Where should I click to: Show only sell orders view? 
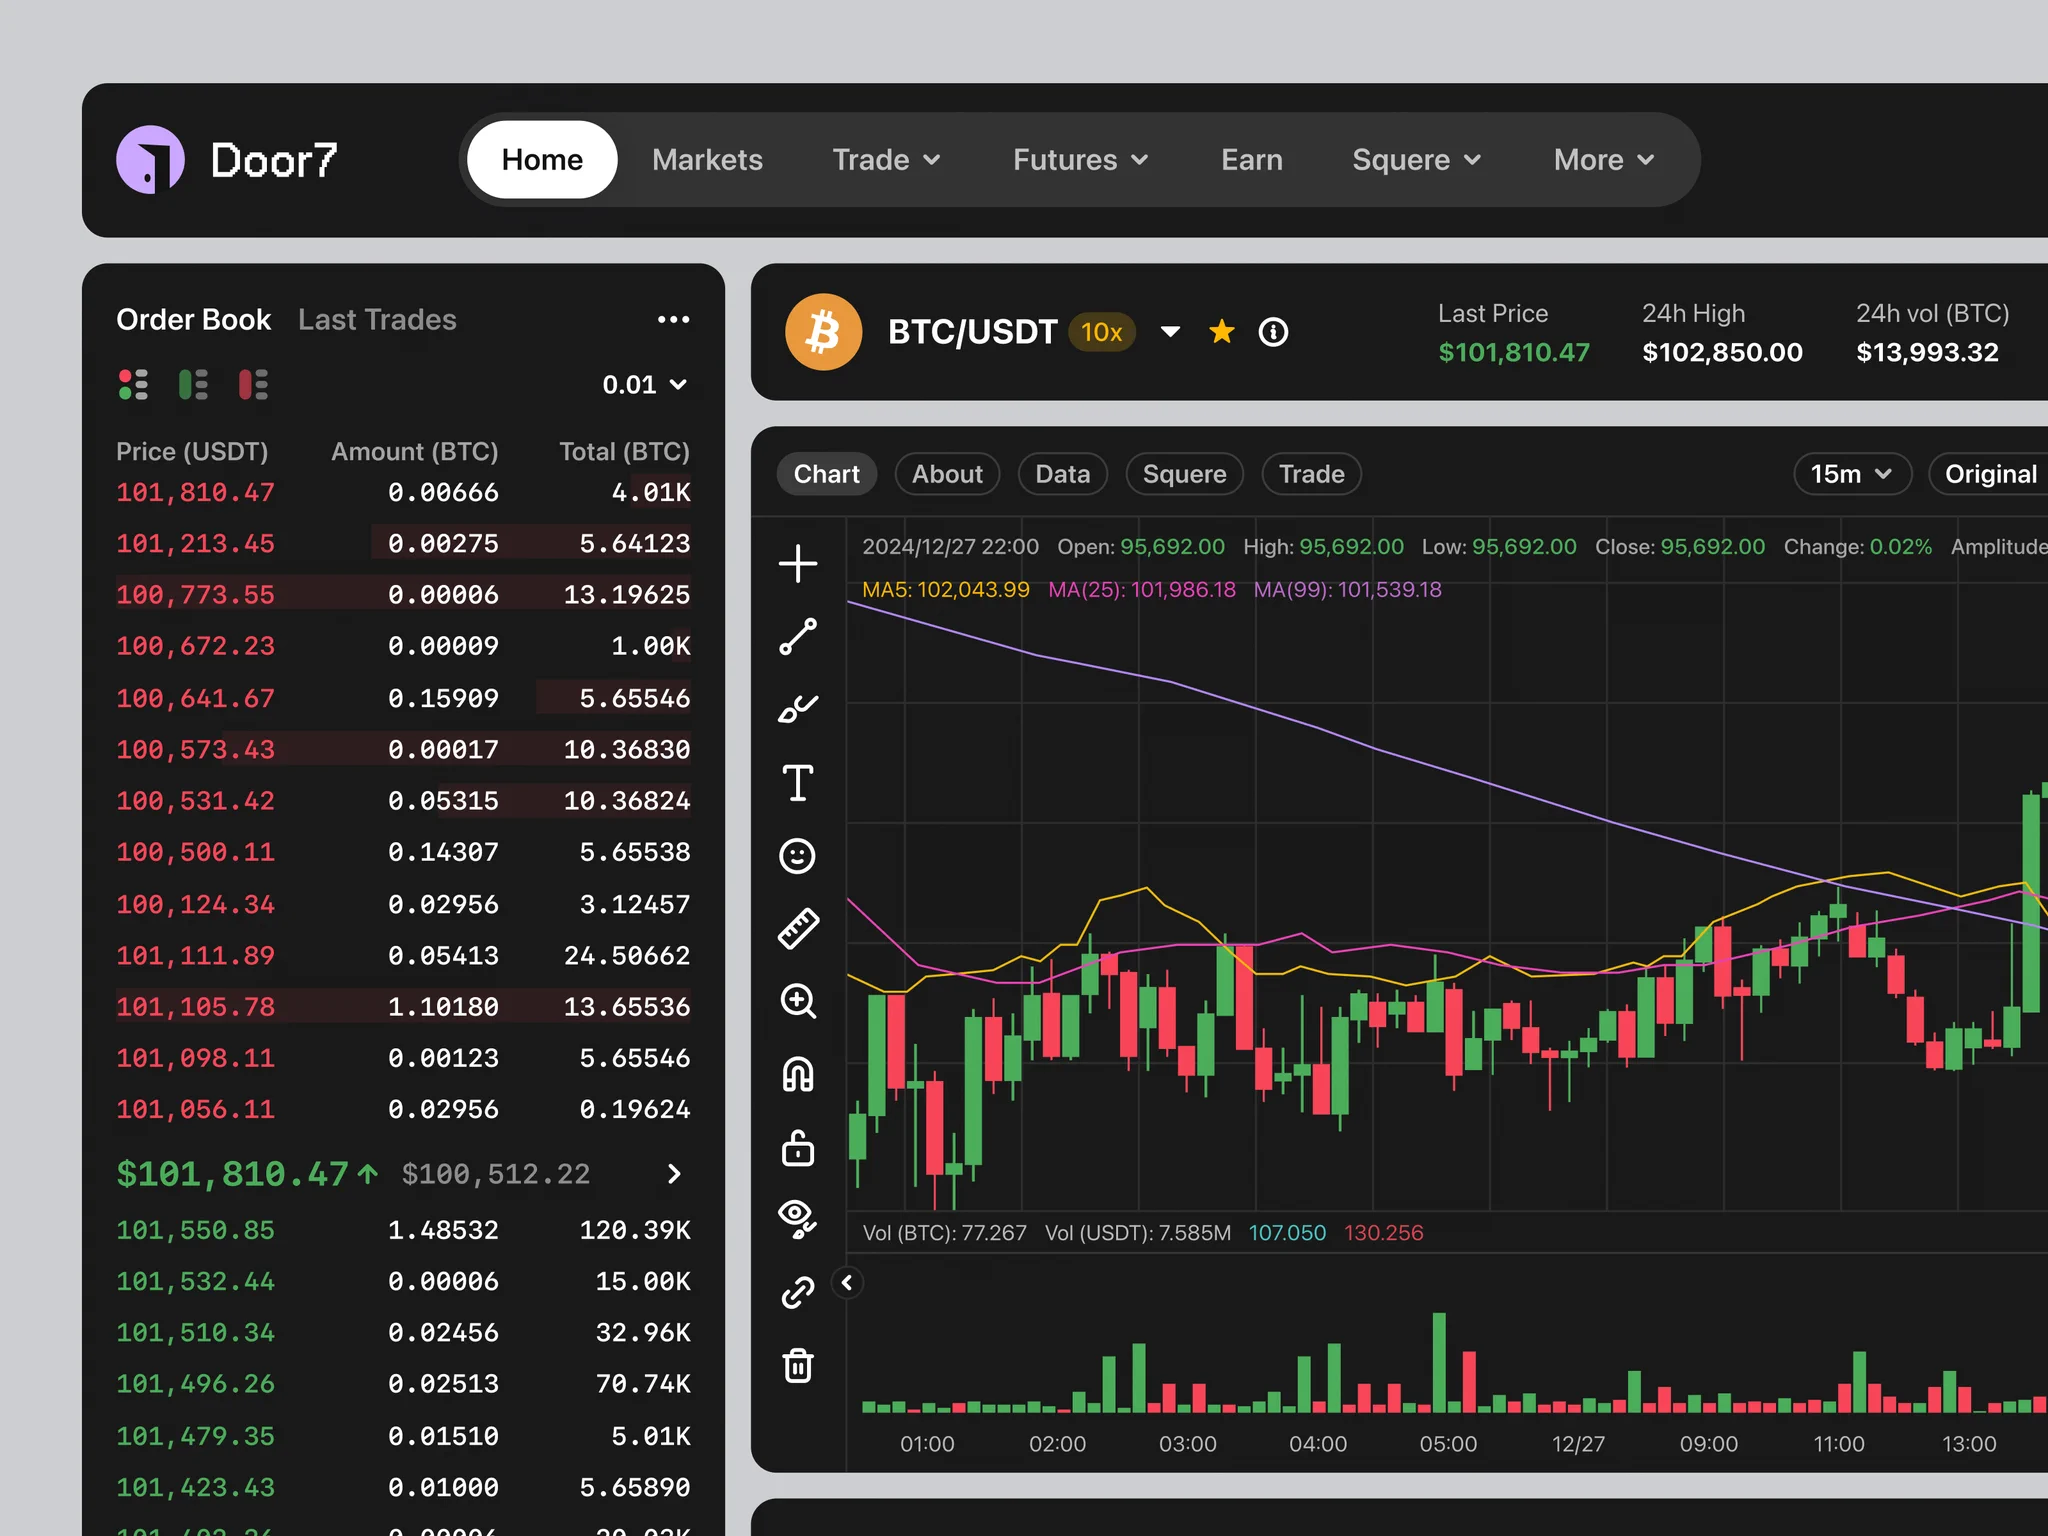click(x=253, y=384)
